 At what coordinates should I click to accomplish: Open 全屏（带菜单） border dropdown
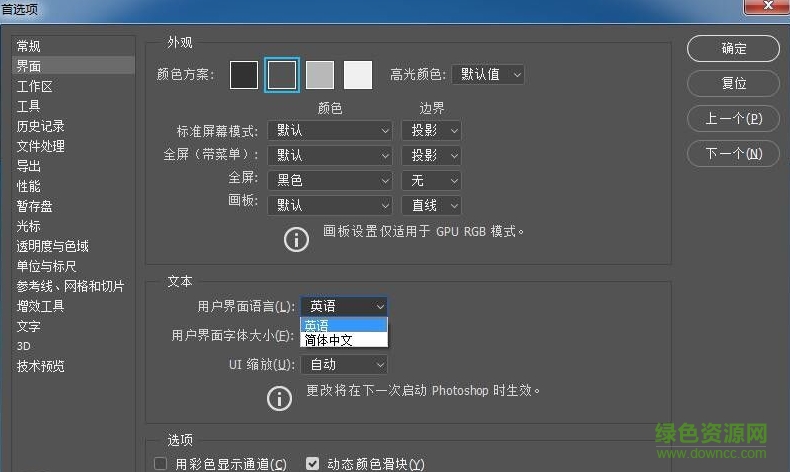(431, 155)
